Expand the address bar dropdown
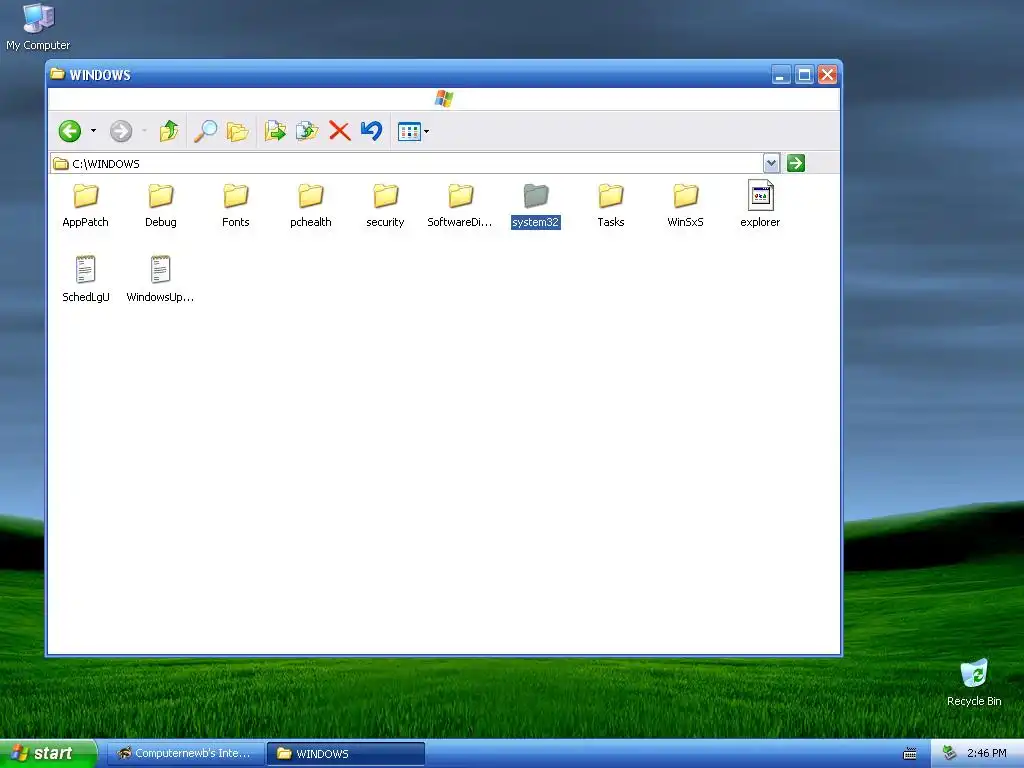Screen dimensions: 1024x768 coord(771,163)
